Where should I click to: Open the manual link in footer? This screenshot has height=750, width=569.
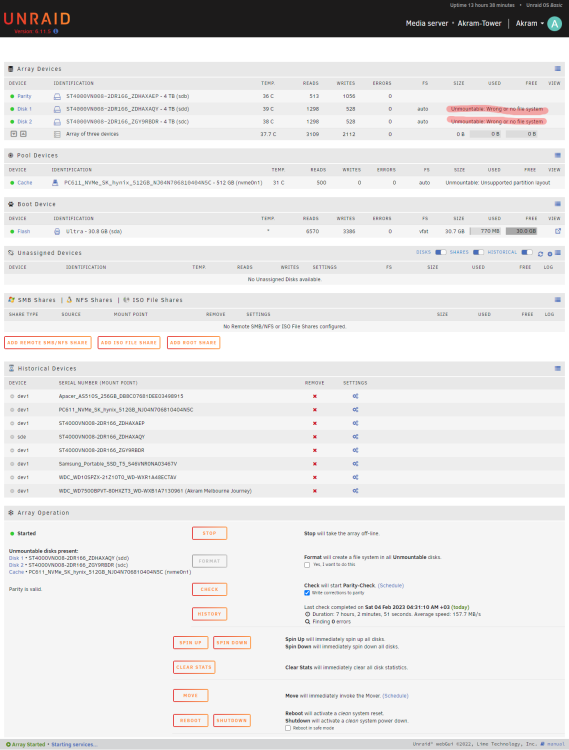pyautogui.click(x=556, y=744)
